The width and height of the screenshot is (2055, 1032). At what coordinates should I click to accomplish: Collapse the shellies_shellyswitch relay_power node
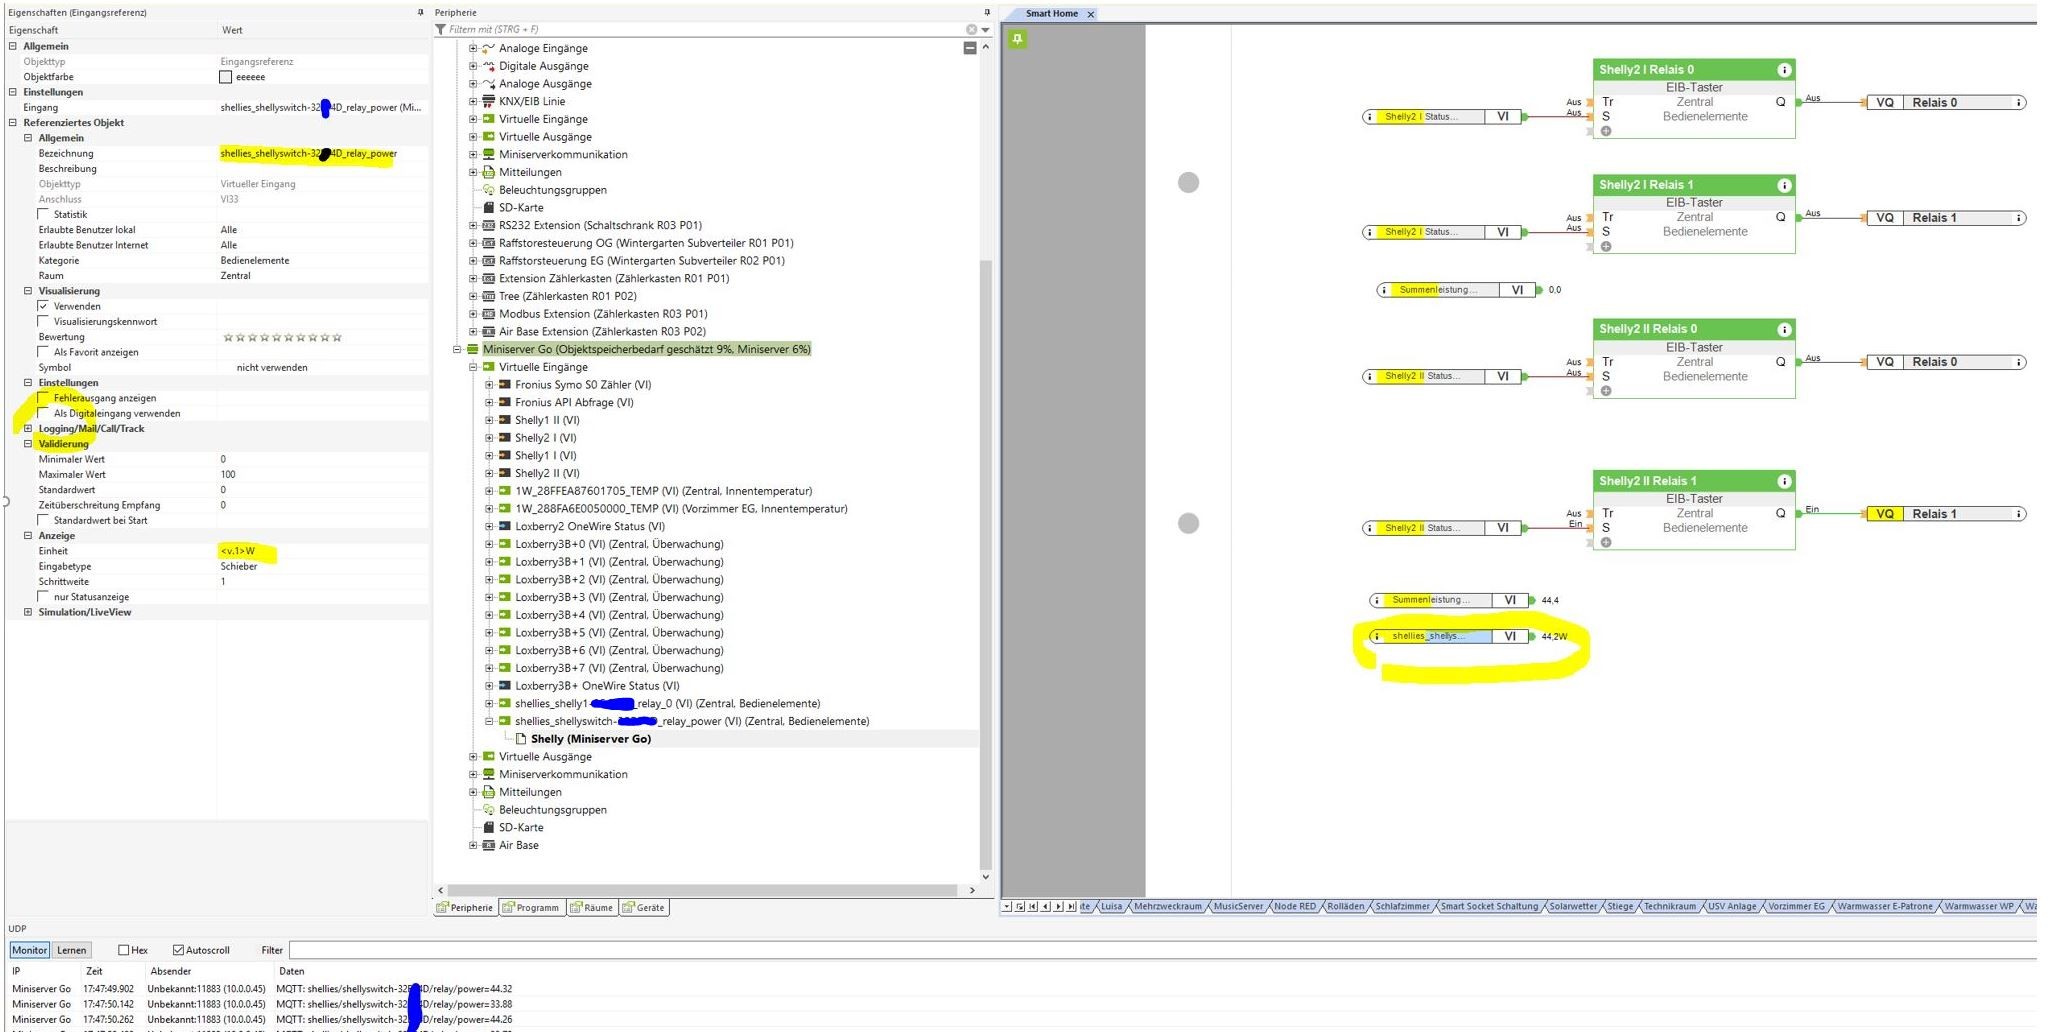(x=489, y=721)
